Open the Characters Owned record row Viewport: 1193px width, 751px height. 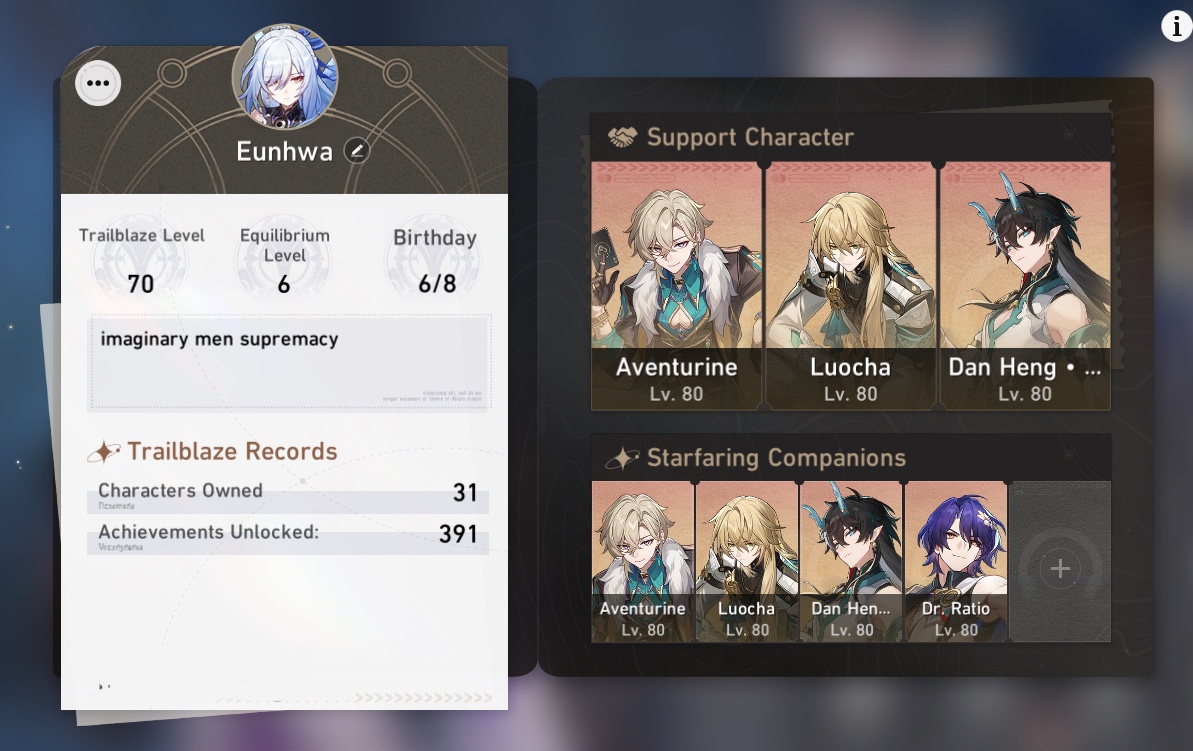point(288,495)
